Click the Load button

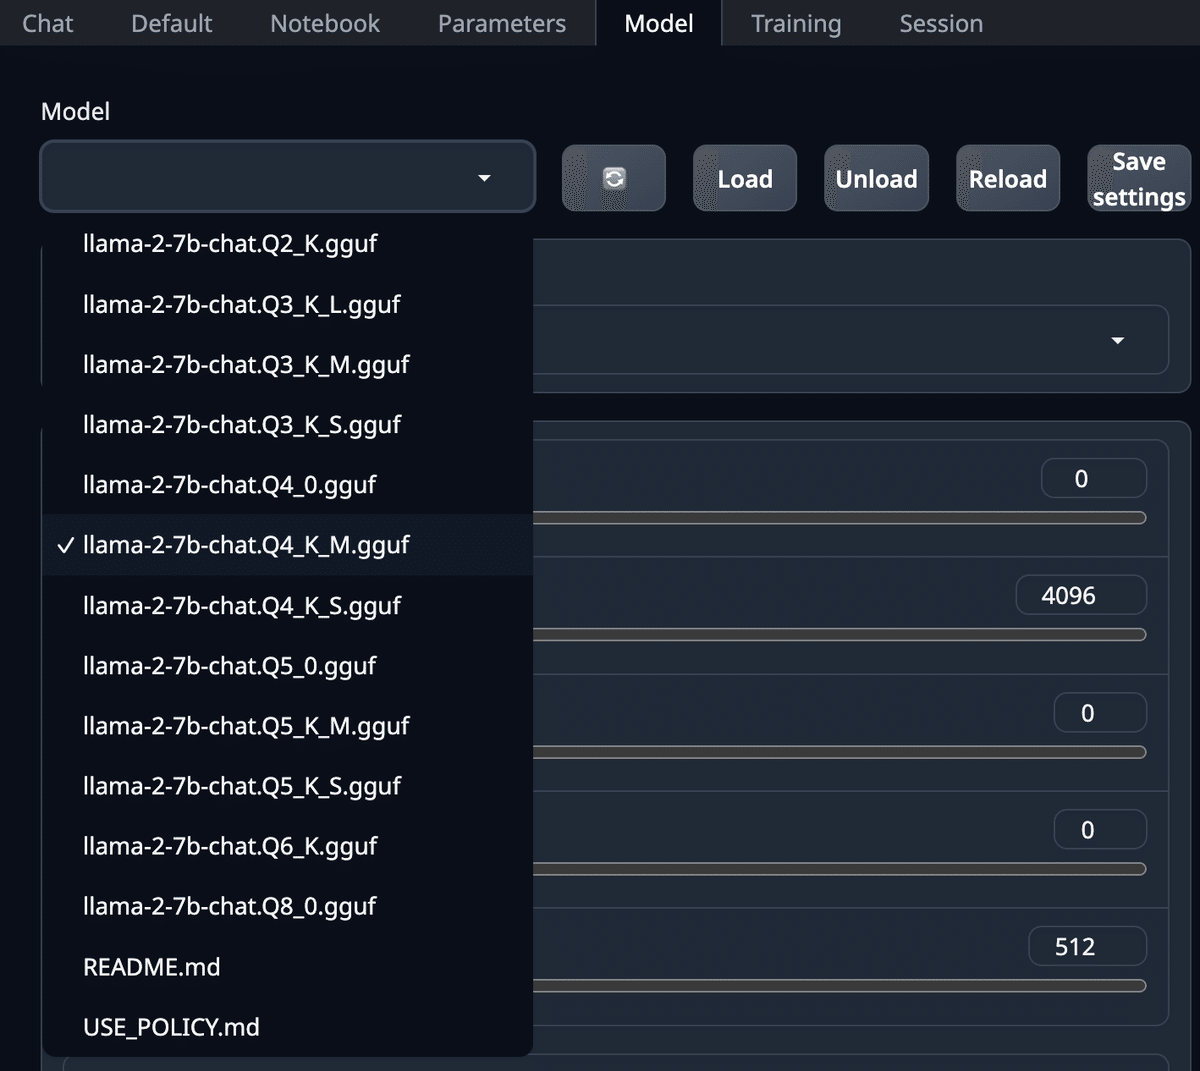[x=745, y=178]
